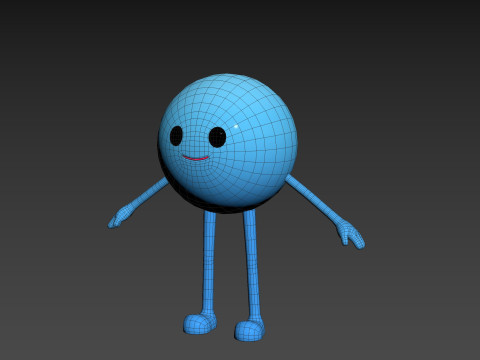Image resolution: width=480 pixels, height=360 pixels.
Task: Select the black eye nearest the specular highlight
Action: pos(217,137)
